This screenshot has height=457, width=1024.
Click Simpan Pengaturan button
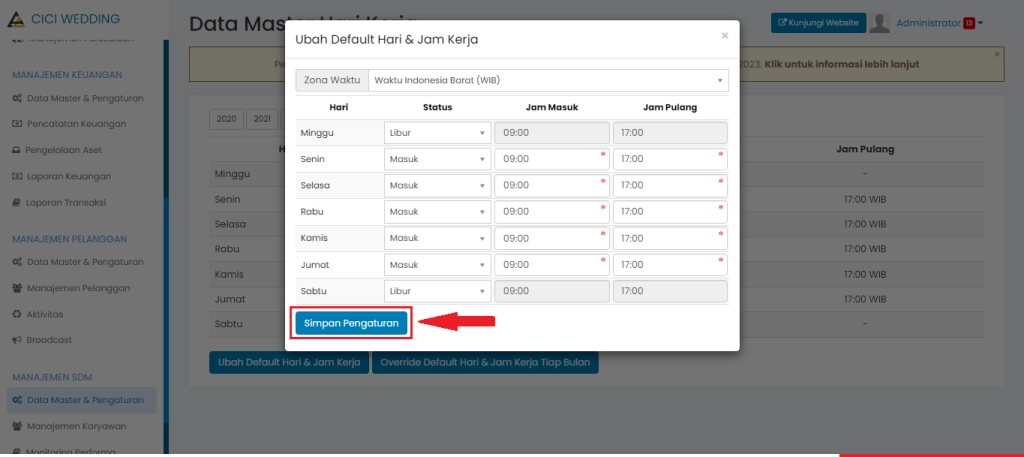click(x=352, y=323)
